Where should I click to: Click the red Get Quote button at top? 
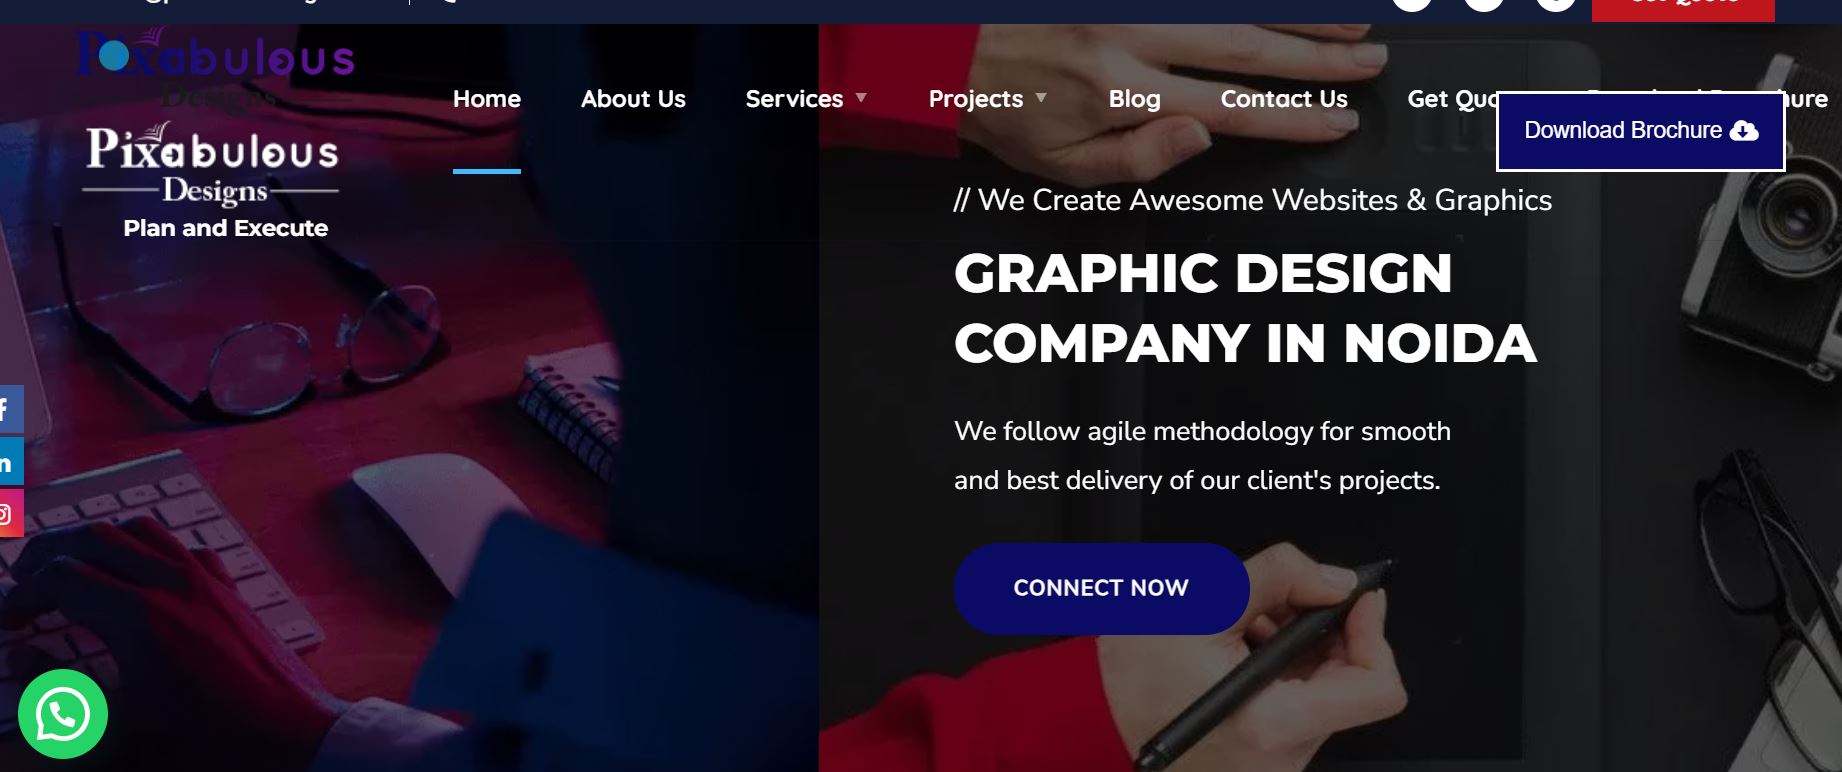pyautogui.click(x=1683, y=8)
